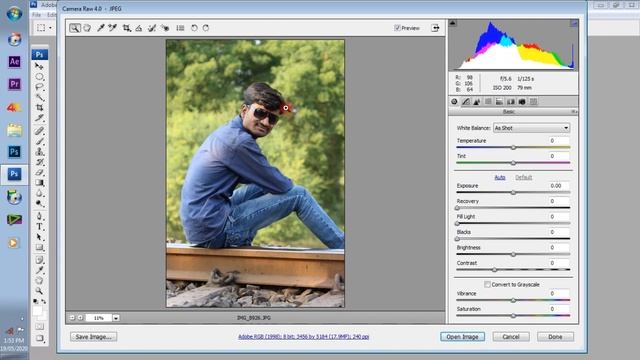Toggle shadow clipping warning on histogram
Screen dimensions: 640x360
[x=452, y=23]
